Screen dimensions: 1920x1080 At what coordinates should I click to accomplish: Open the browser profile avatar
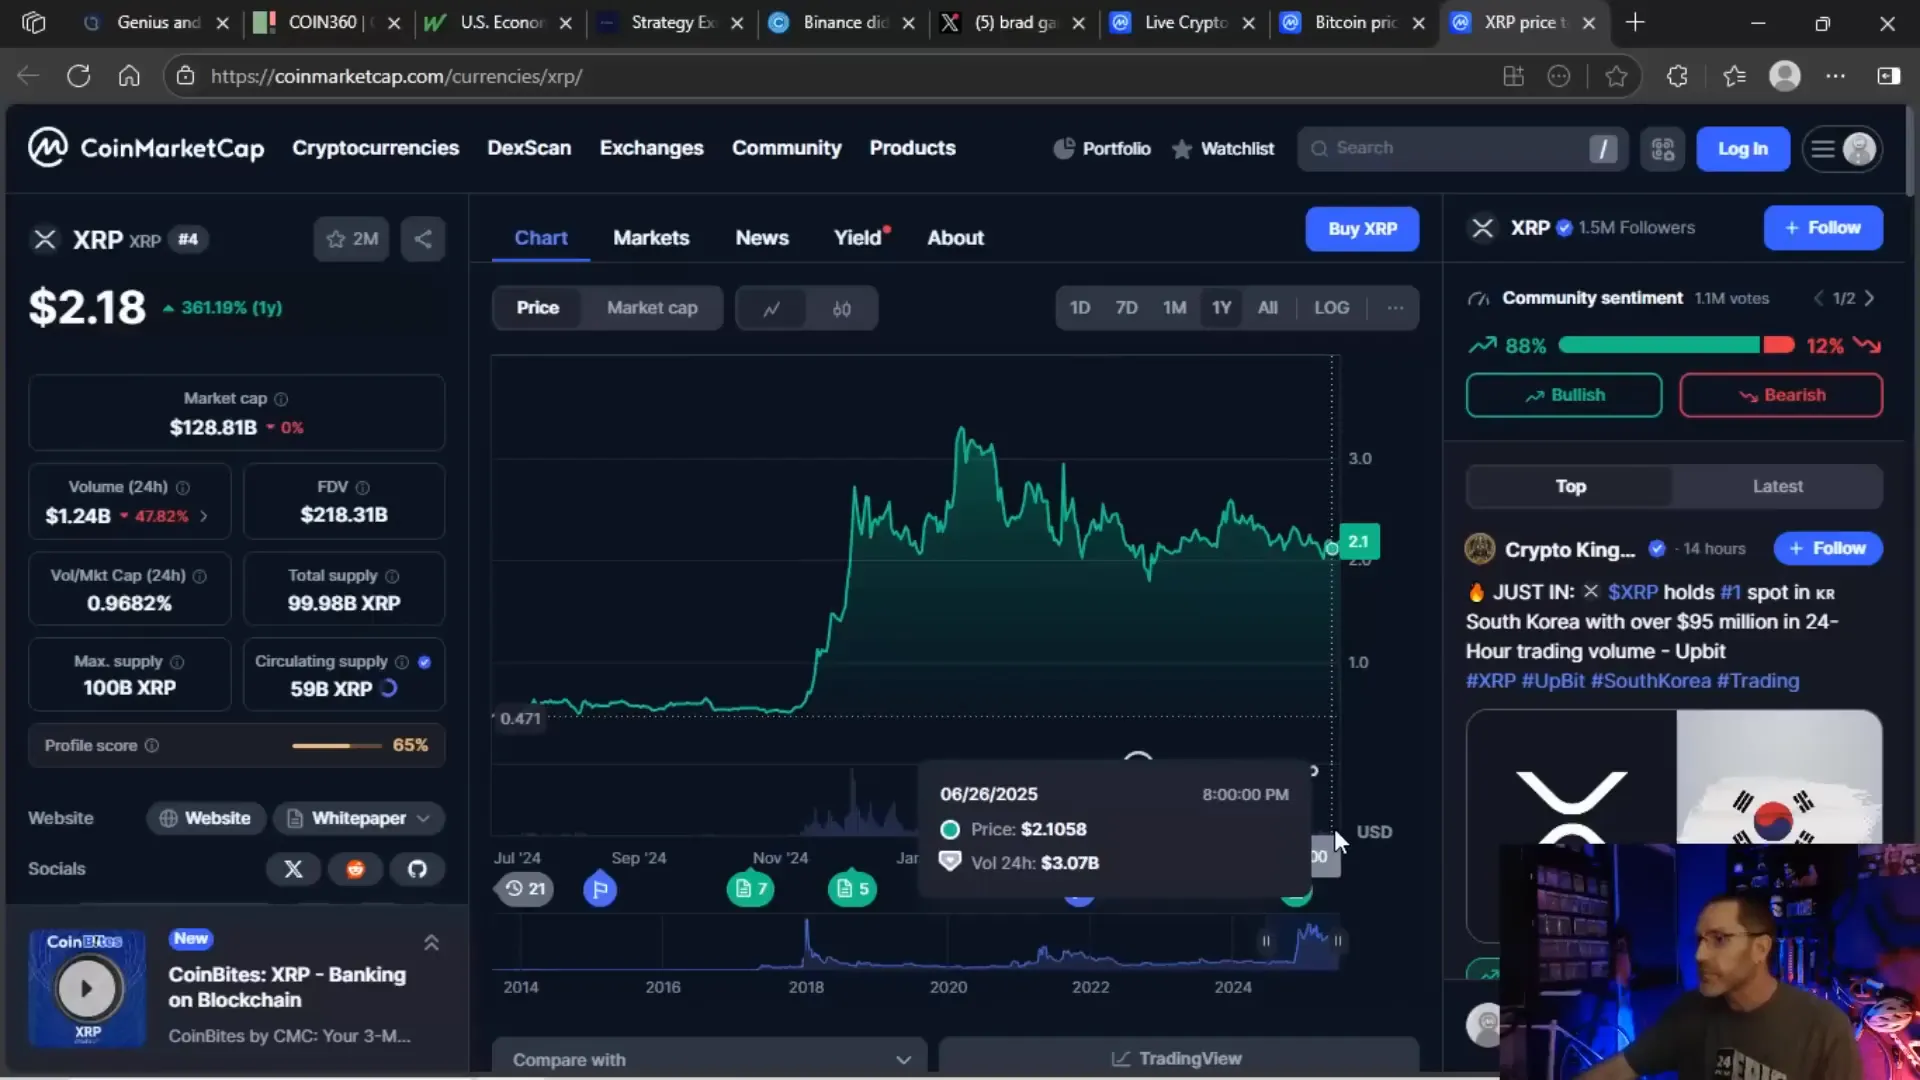[1784, 76]
